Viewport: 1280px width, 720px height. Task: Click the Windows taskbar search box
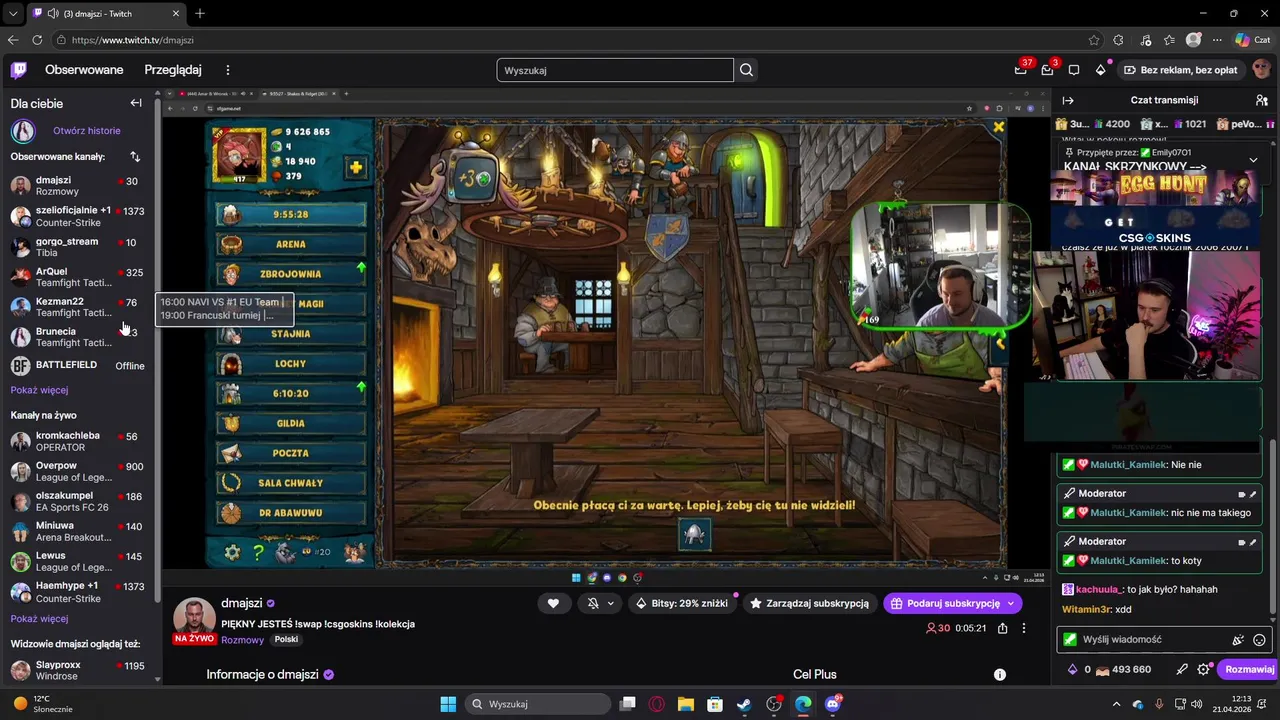pyautogui.click(x=539, y=704)
